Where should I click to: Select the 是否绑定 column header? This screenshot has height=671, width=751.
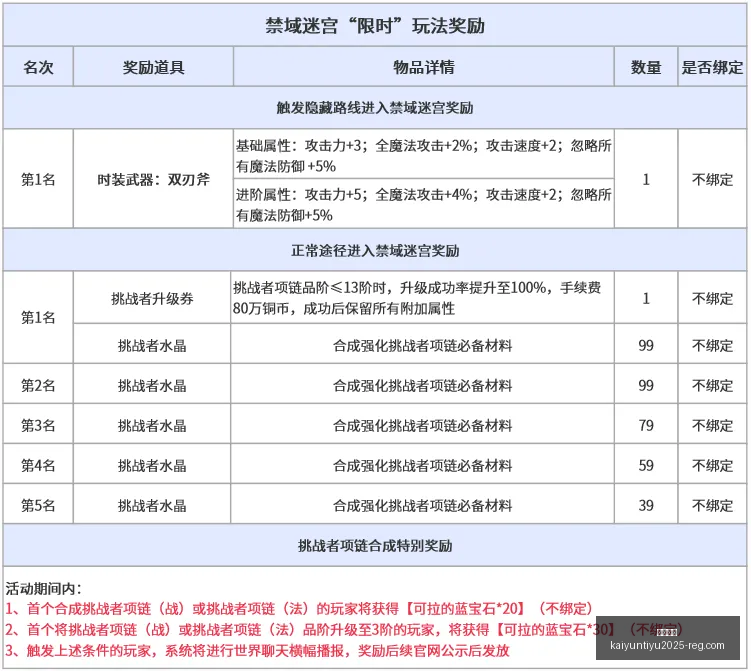[712, 67]
